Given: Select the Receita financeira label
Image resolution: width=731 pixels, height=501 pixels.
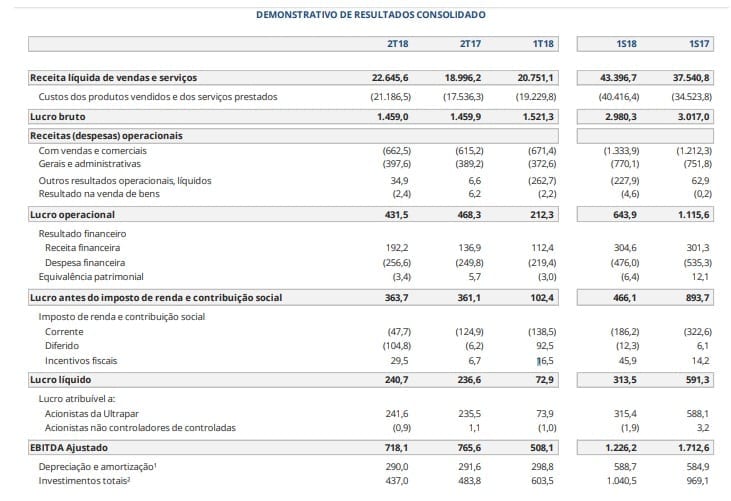Looking at the screenshot, I should coord(83,247).
